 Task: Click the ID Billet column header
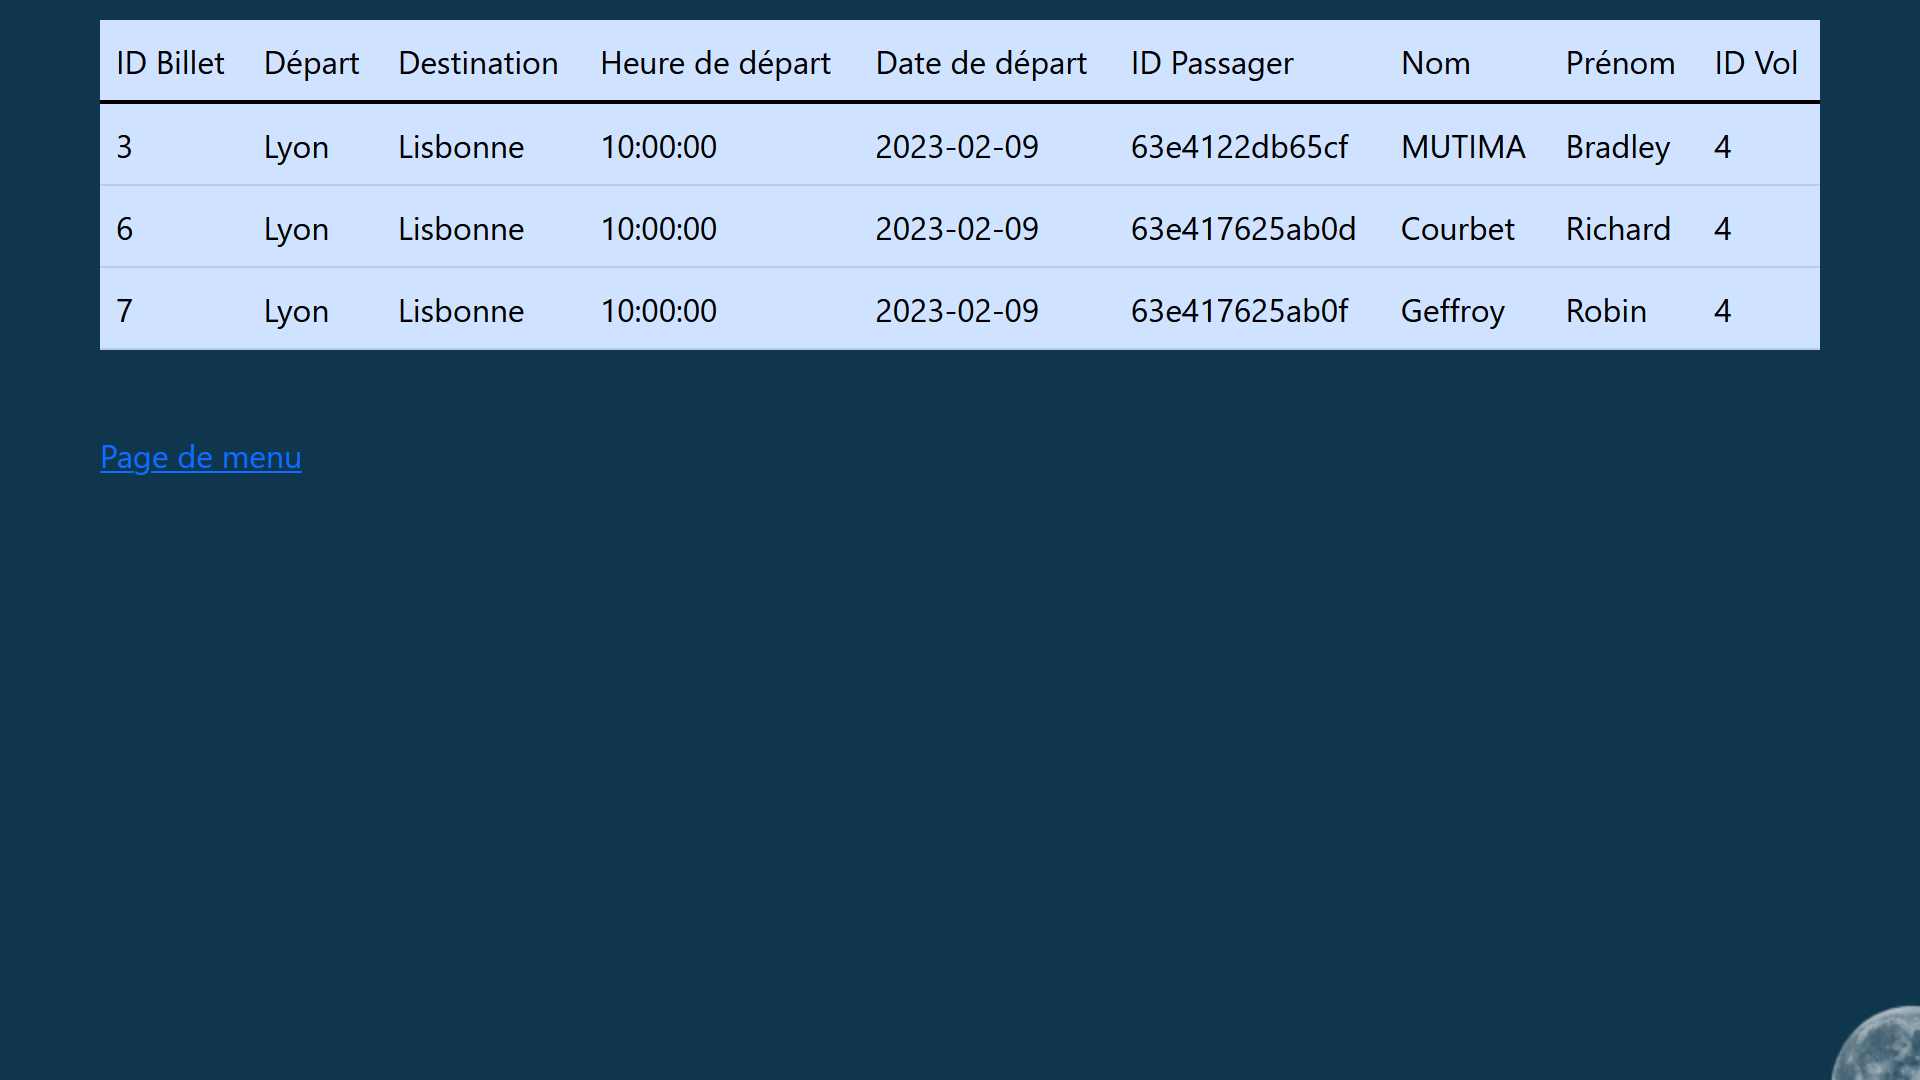170,63
